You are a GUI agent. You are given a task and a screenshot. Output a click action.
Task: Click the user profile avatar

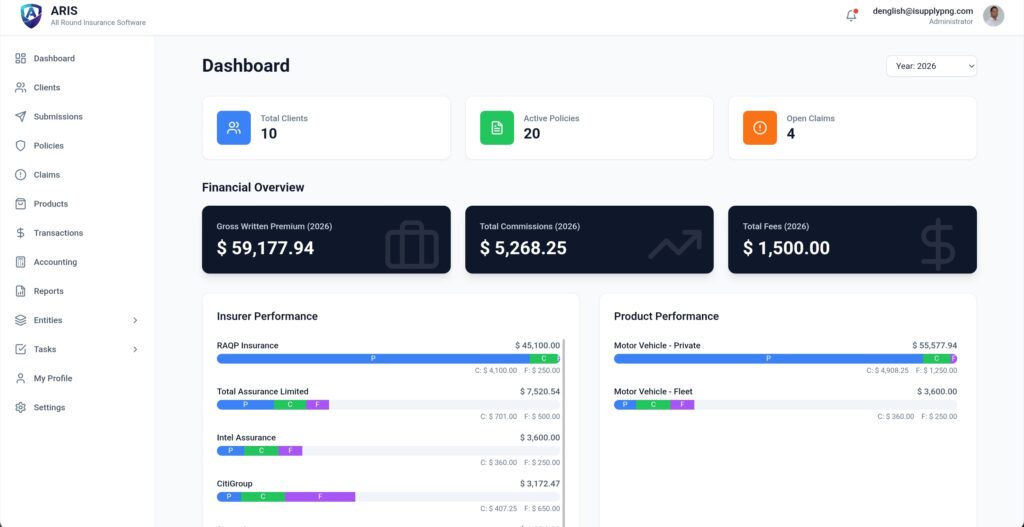click(x=993, y=16)
